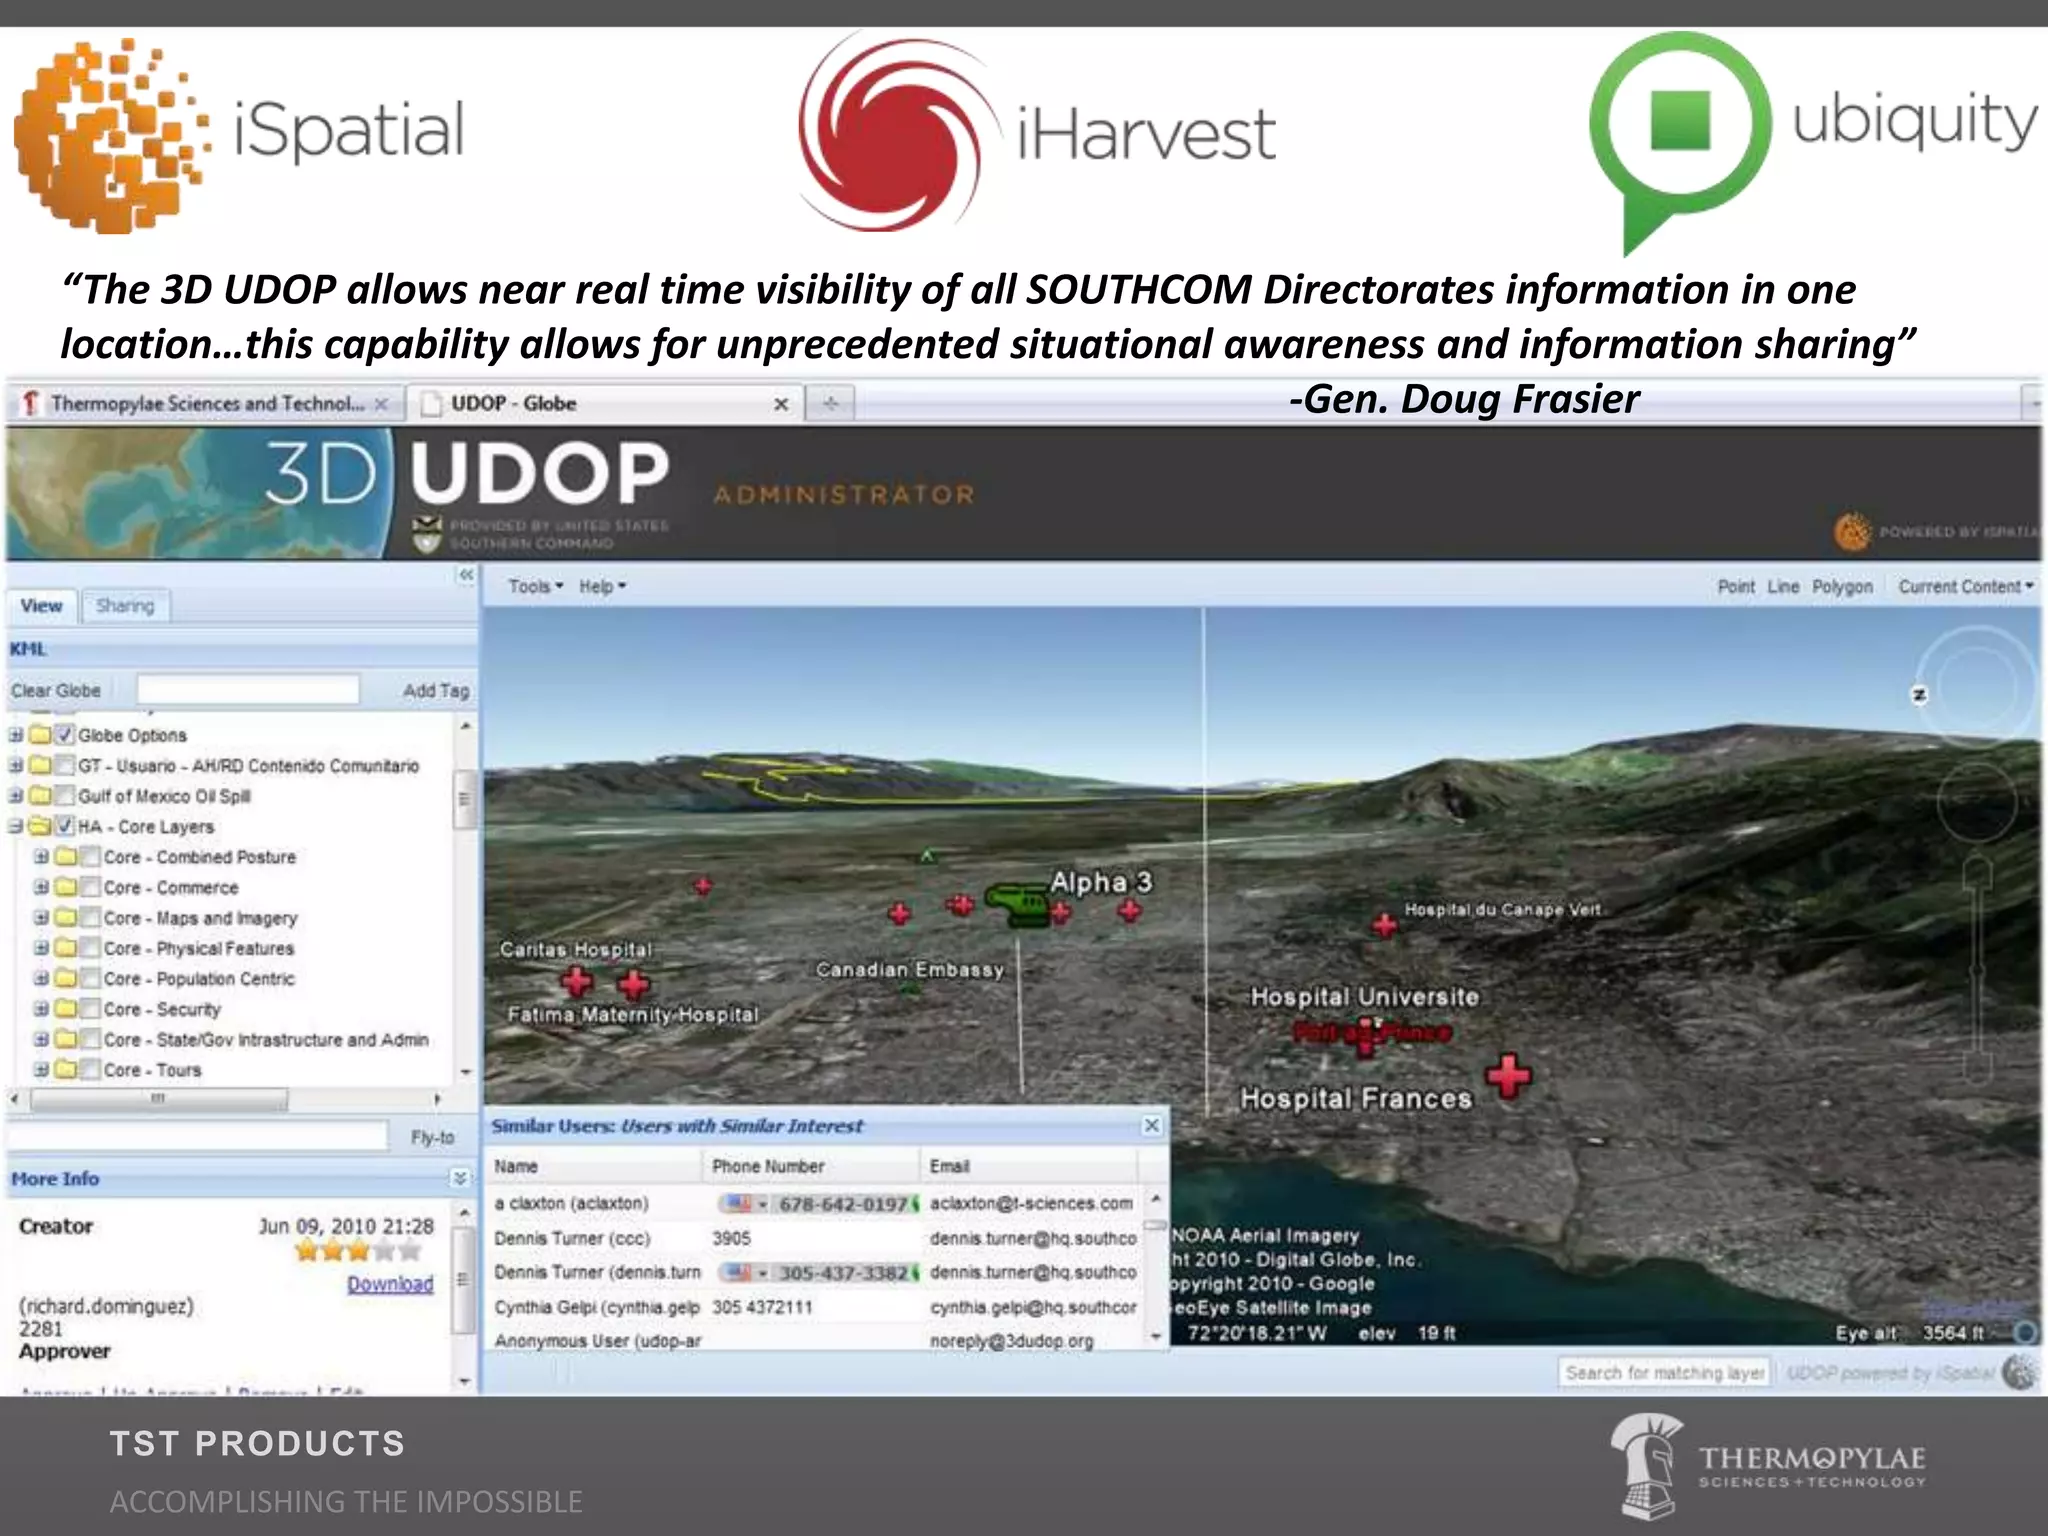Expand the Gulf of Mexico Oil Spill node
The image size is (2048, 1536).
16,796
